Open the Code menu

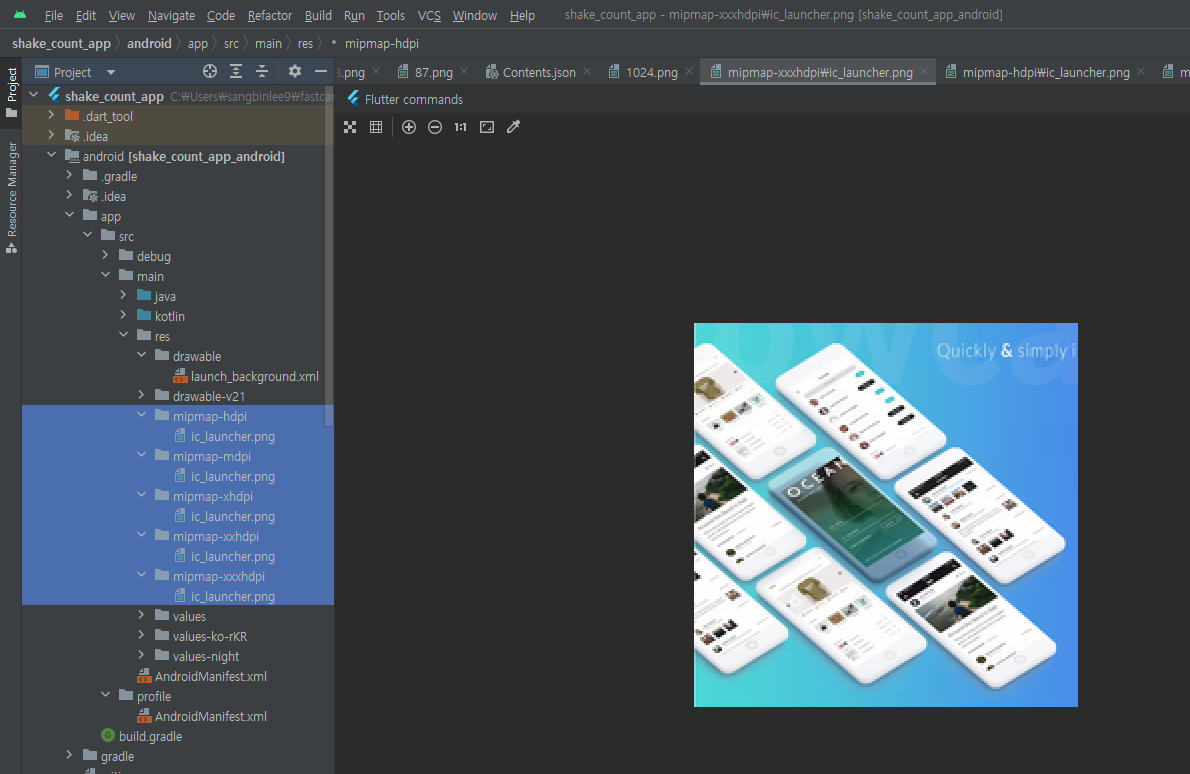[x=221, y=15]
